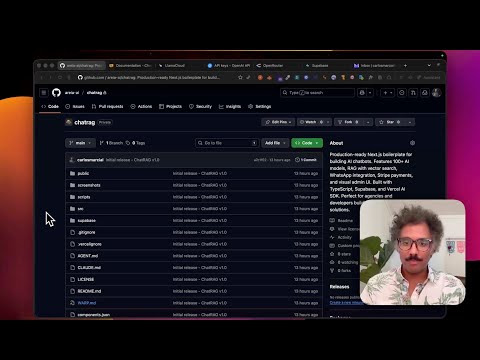Screen dimensions: 480x360
Task: Open the user avatar menu
Action: click(436, 93)
